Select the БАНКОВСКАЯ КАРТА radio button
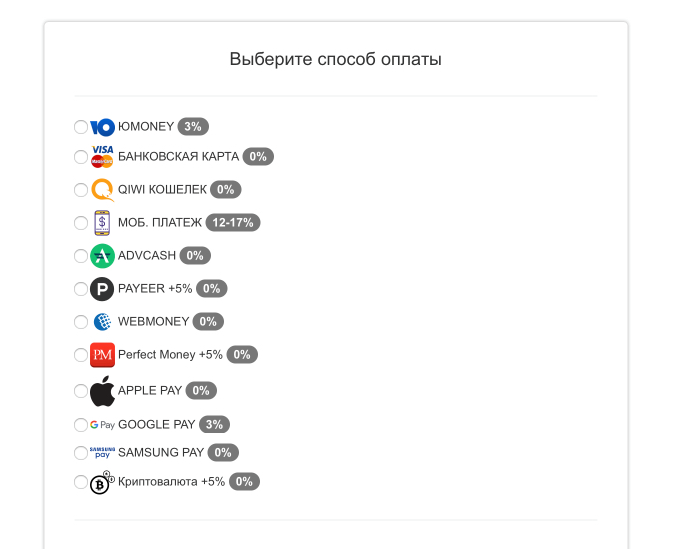 [81, 157]
